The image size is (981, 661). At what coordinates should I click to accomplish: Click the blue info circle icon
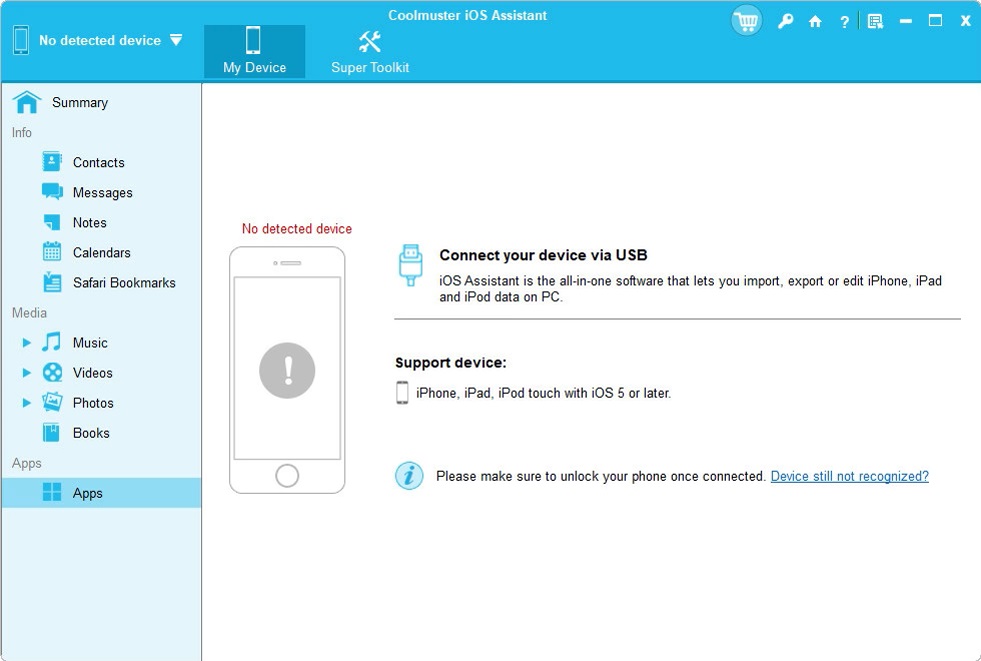[x=409, y=476]
